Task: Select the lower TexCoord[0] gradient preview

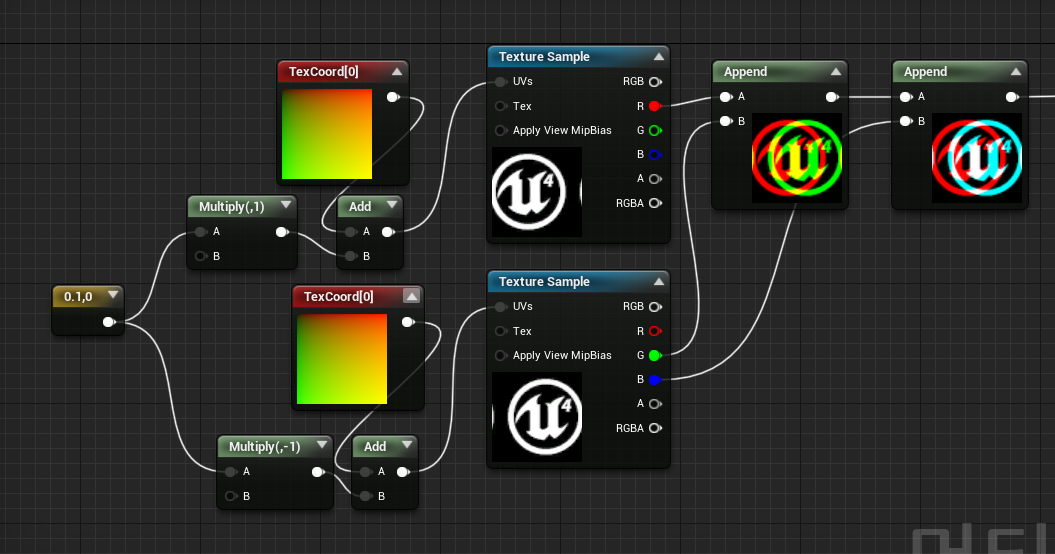Action: point(342,359)
